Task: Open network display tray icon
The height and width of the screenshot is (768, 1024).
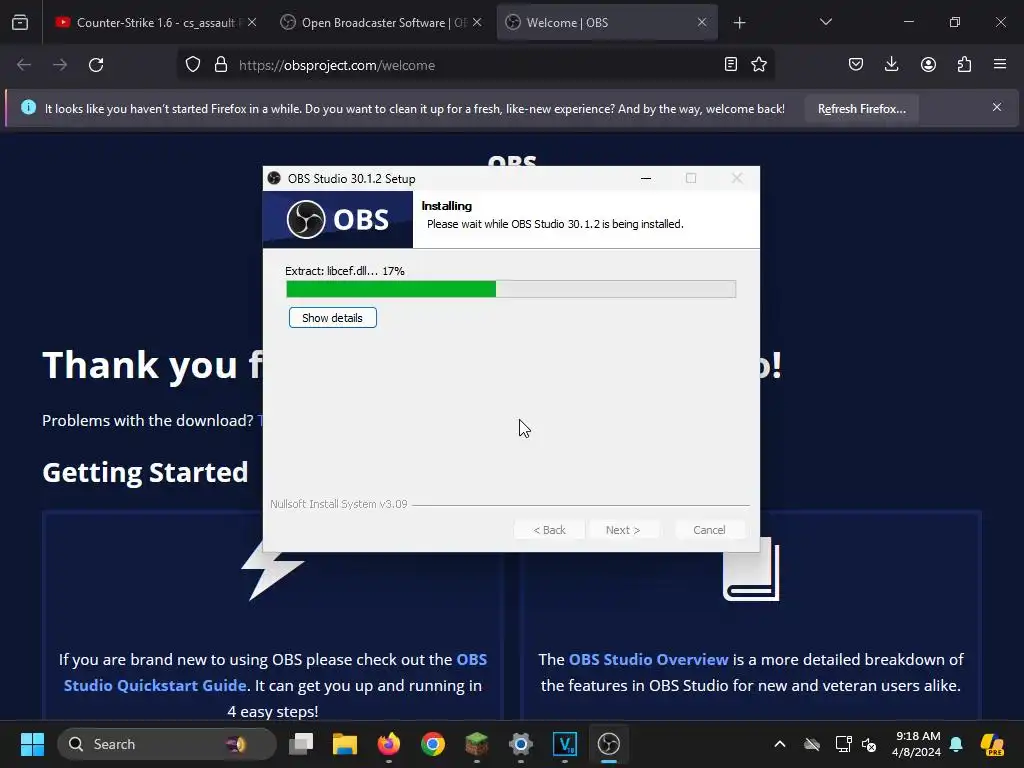Action: (x=843, y=744)
